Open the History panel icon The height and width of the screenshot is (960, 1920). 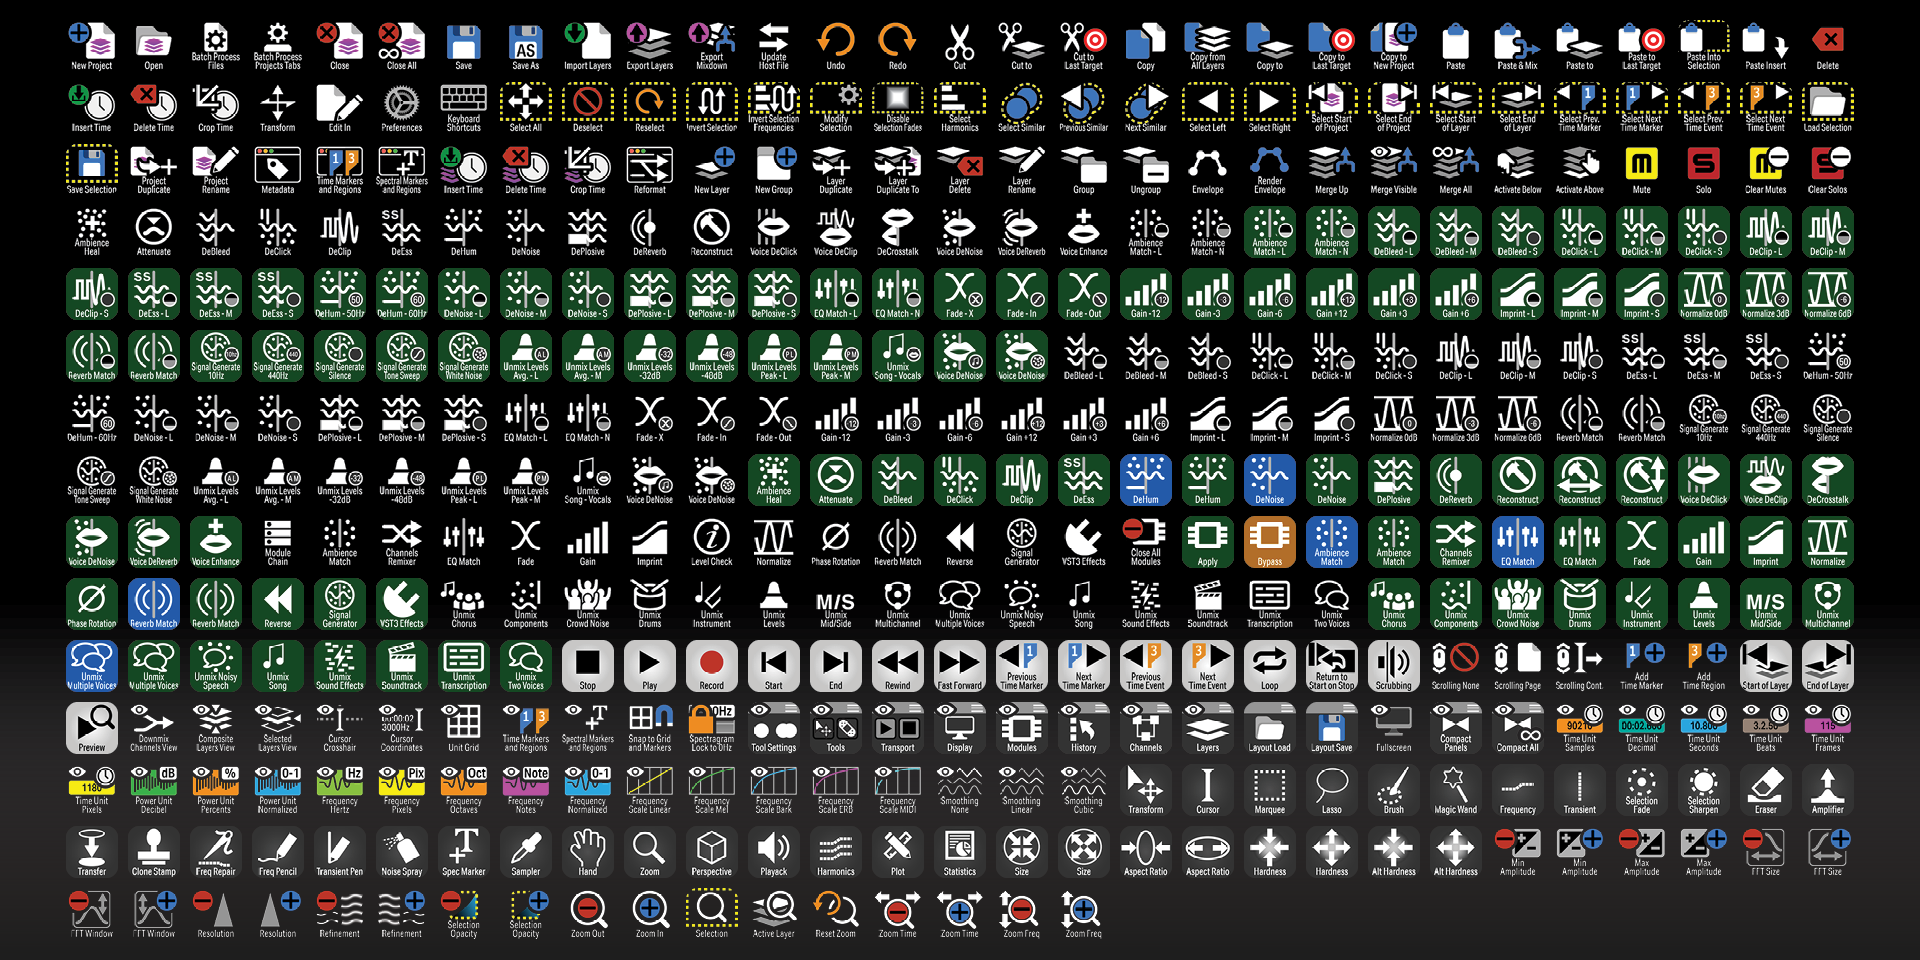click(1083, 728)
